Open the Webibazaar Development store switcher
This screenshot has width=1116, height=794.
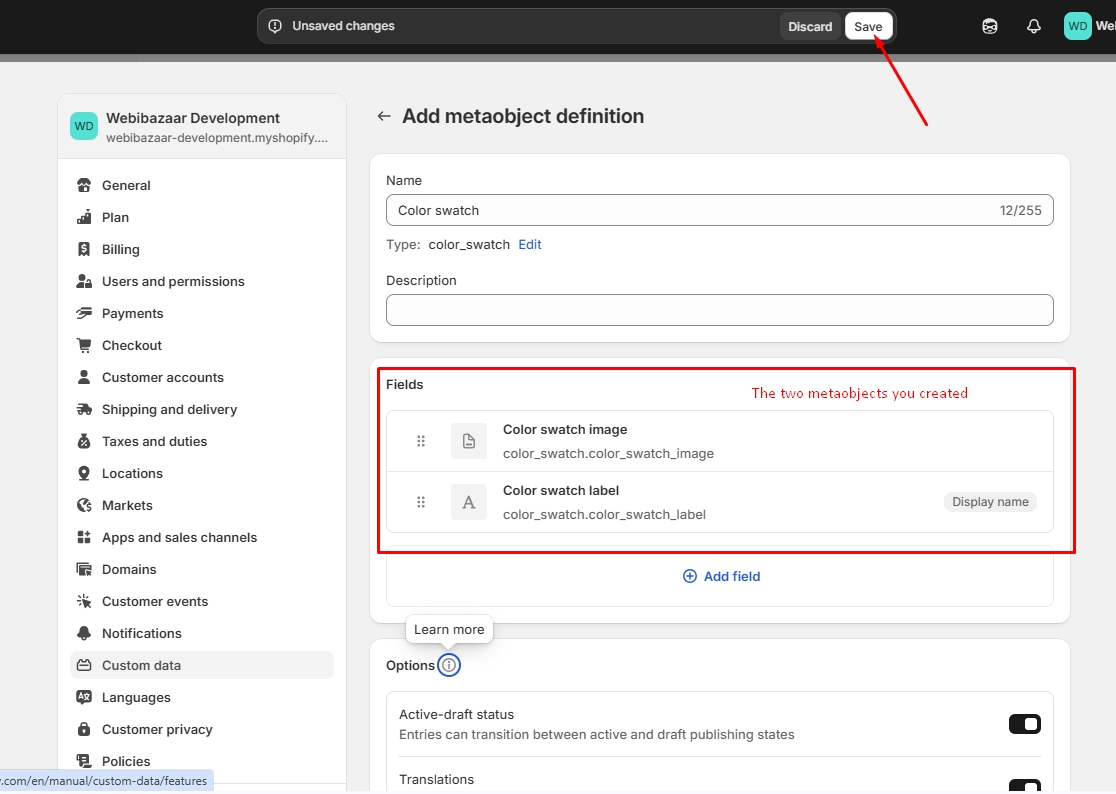(x=202, y=127)
